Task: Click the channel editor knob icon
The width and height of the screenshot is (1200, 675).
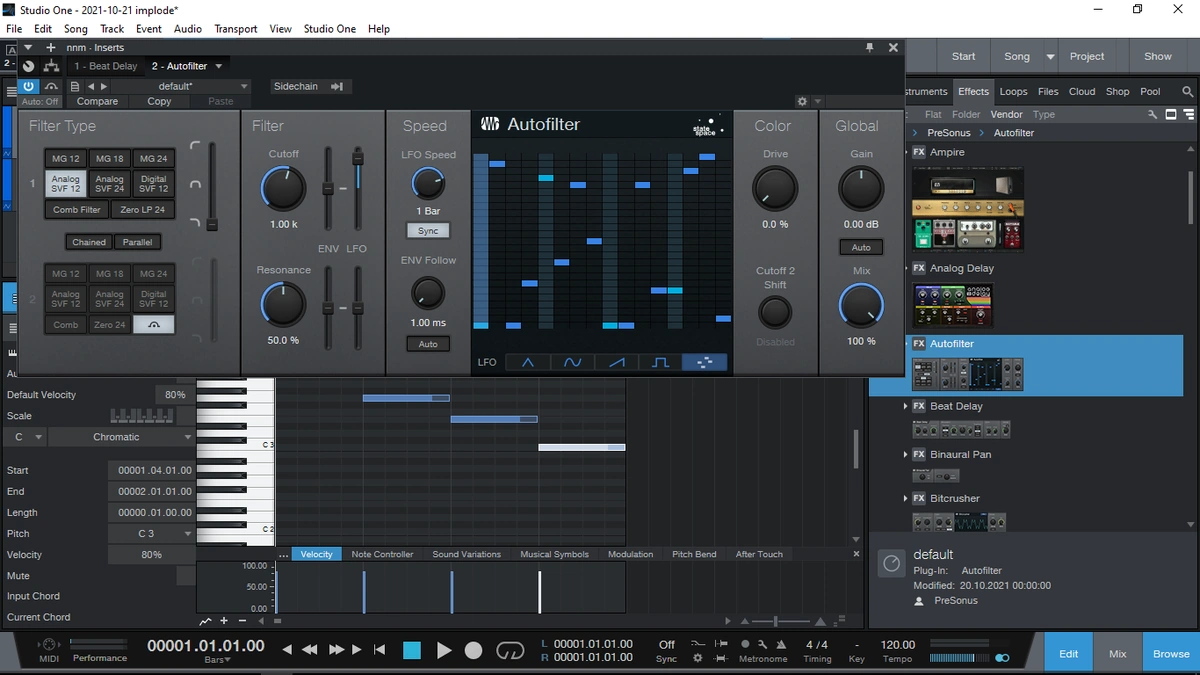Action: point(29,66)
